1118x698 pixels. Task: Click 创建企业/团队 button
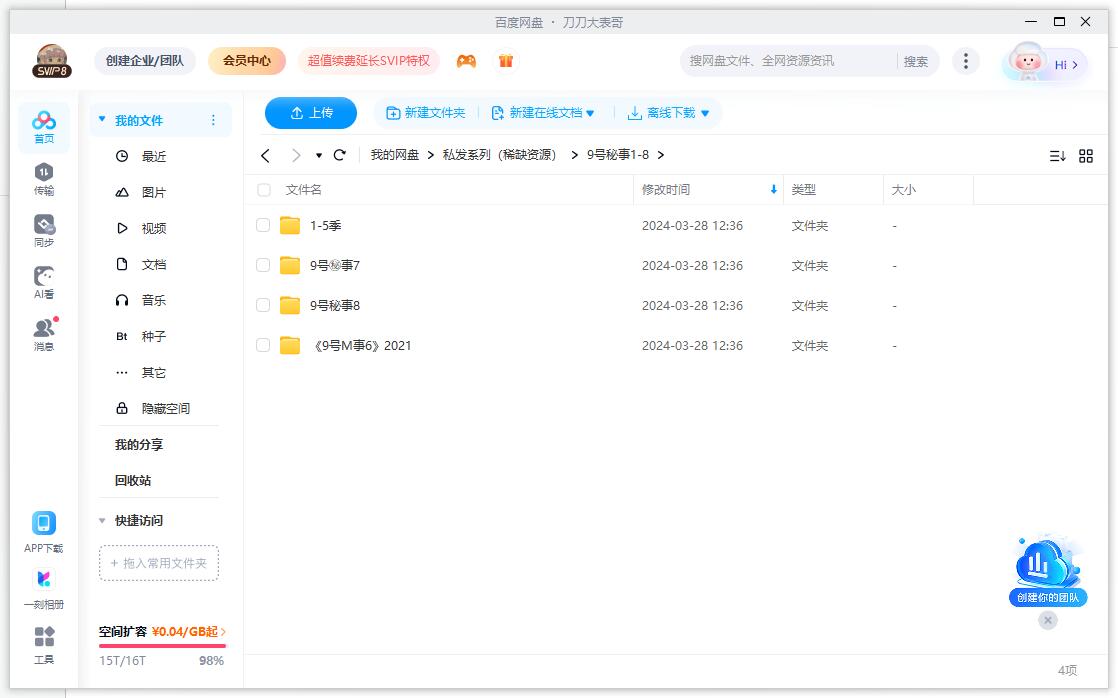[145, 61]
